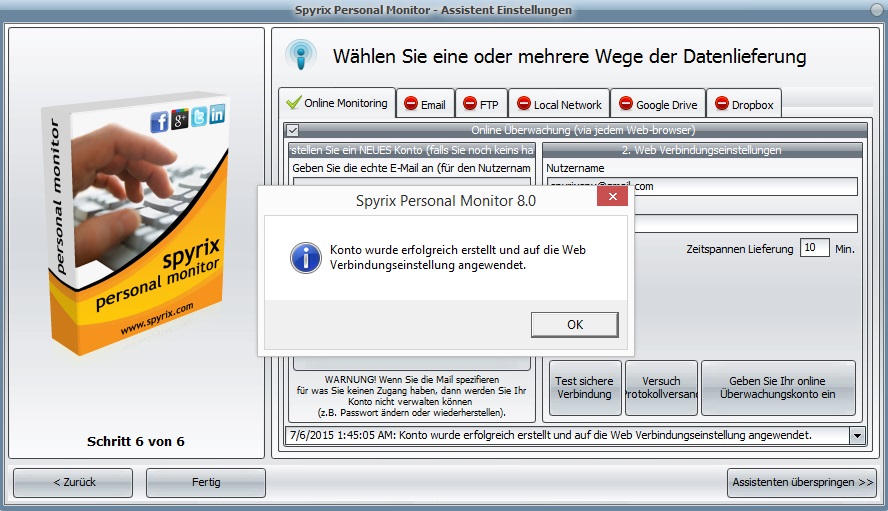This screenshot has width=888, height=511.
Task: Click Assistenten überspringen to skip wizard
Action: click(802, 483)
